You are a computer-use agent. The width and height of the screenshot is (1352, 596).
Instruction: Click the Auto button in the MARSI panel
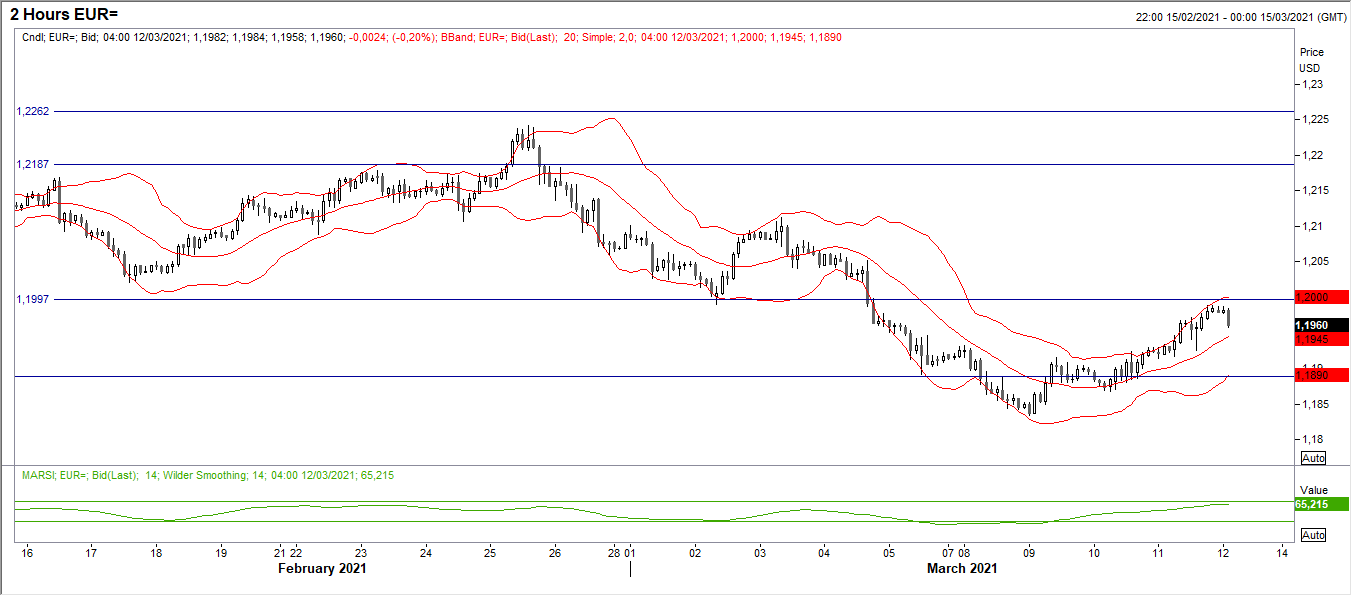(x=1313, y=535)
